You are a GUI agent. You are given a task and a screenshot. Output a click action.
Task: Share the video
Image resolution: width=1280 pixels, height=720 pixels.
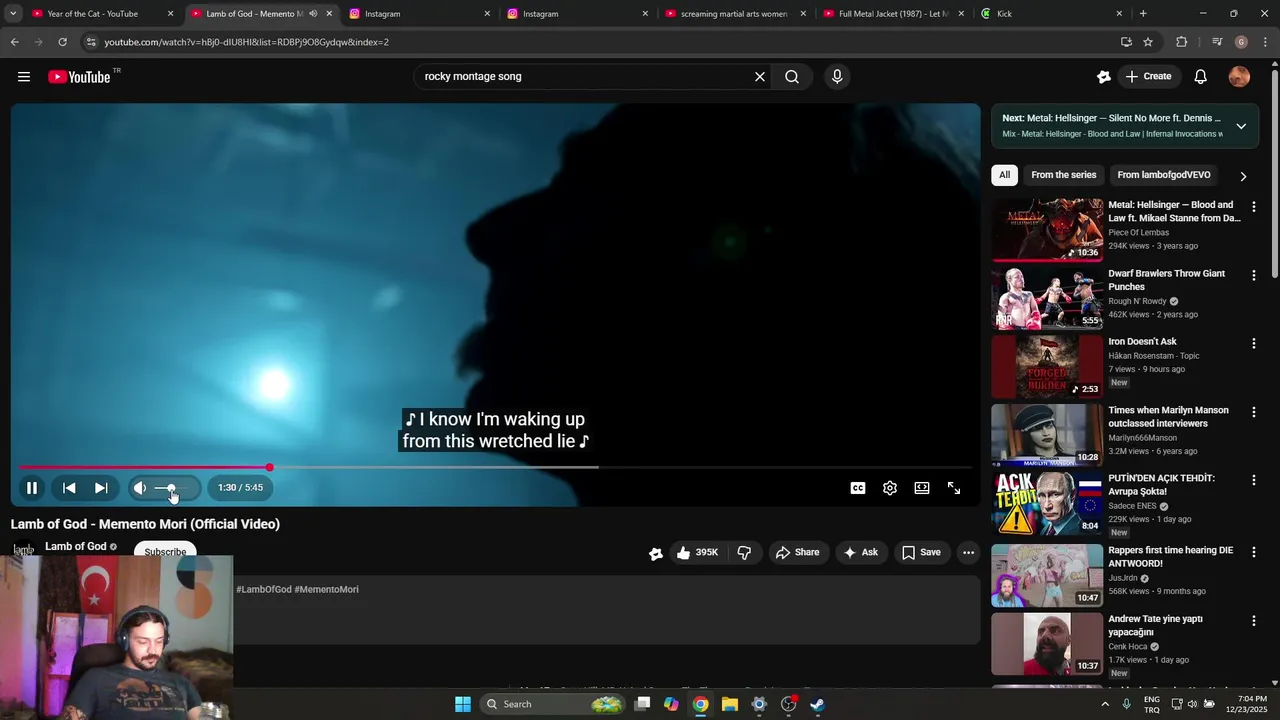[x=797, y=552]
